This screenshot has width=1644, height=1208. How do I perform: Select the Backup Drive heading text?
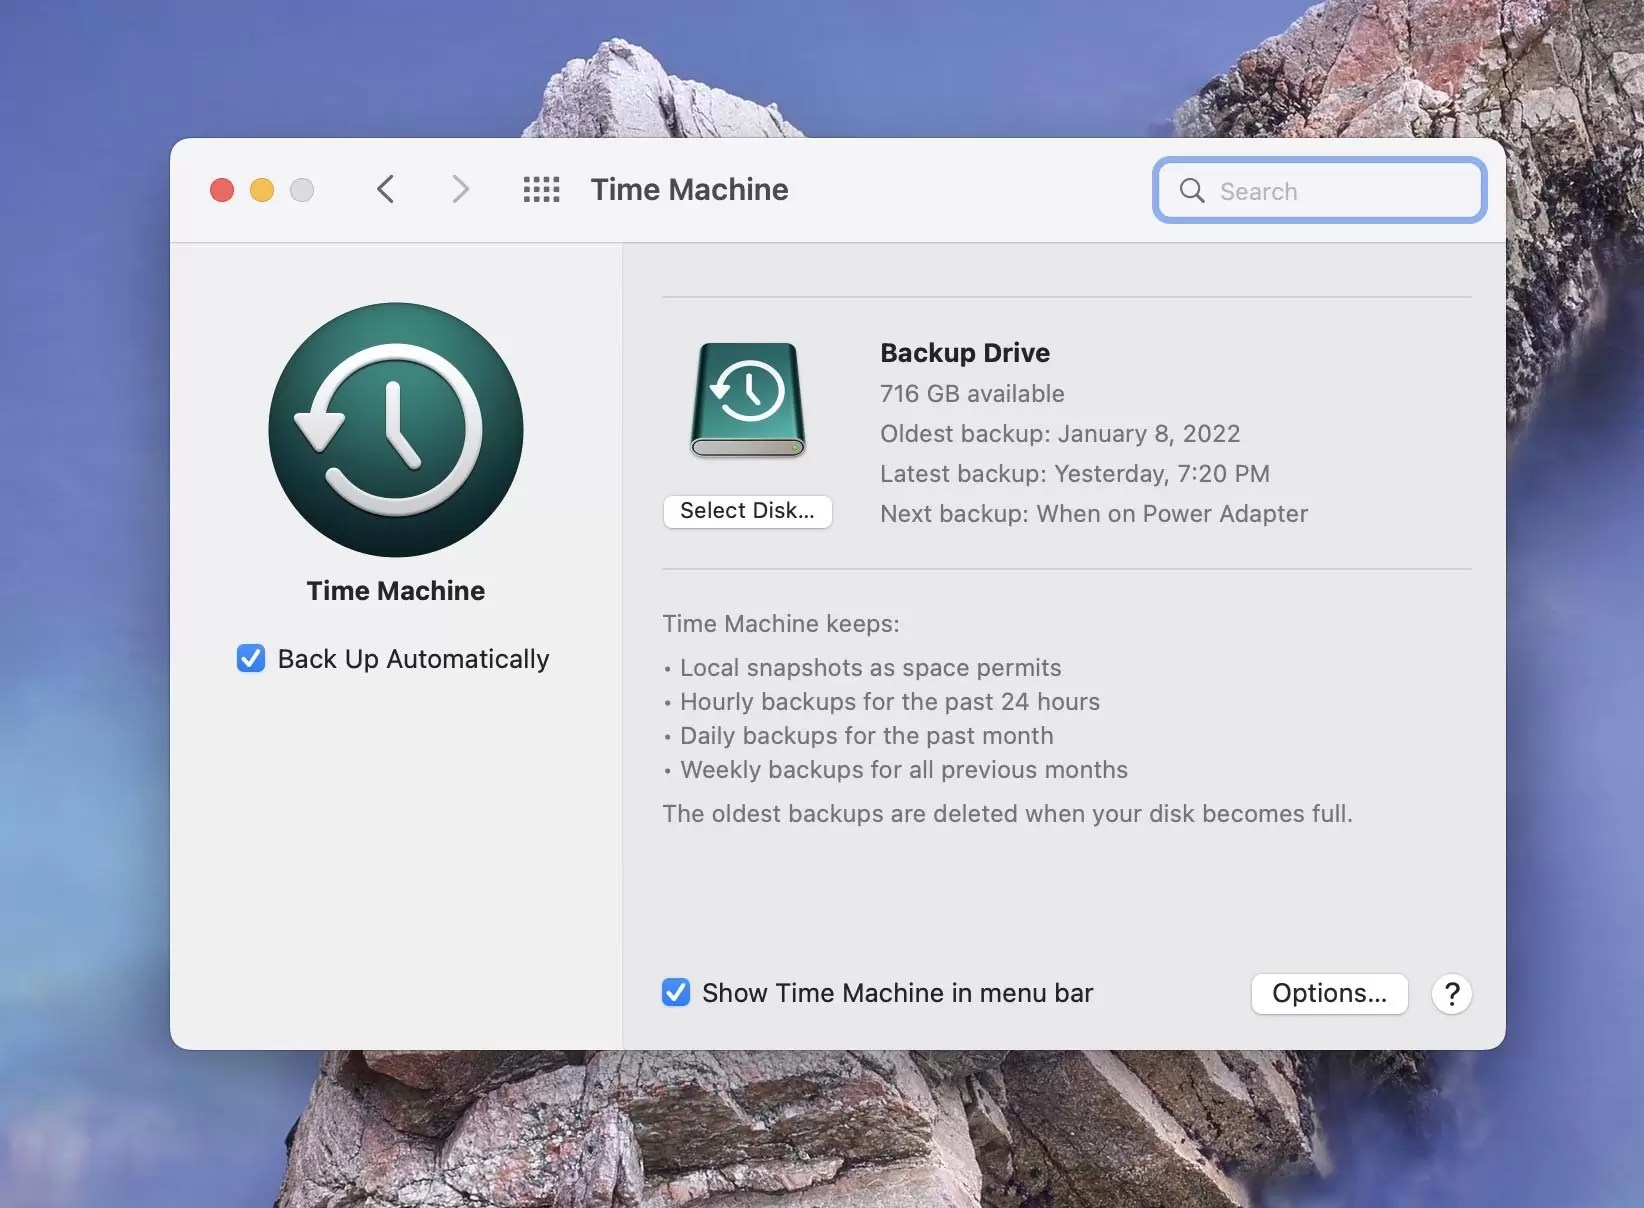[x=963, y=352]
